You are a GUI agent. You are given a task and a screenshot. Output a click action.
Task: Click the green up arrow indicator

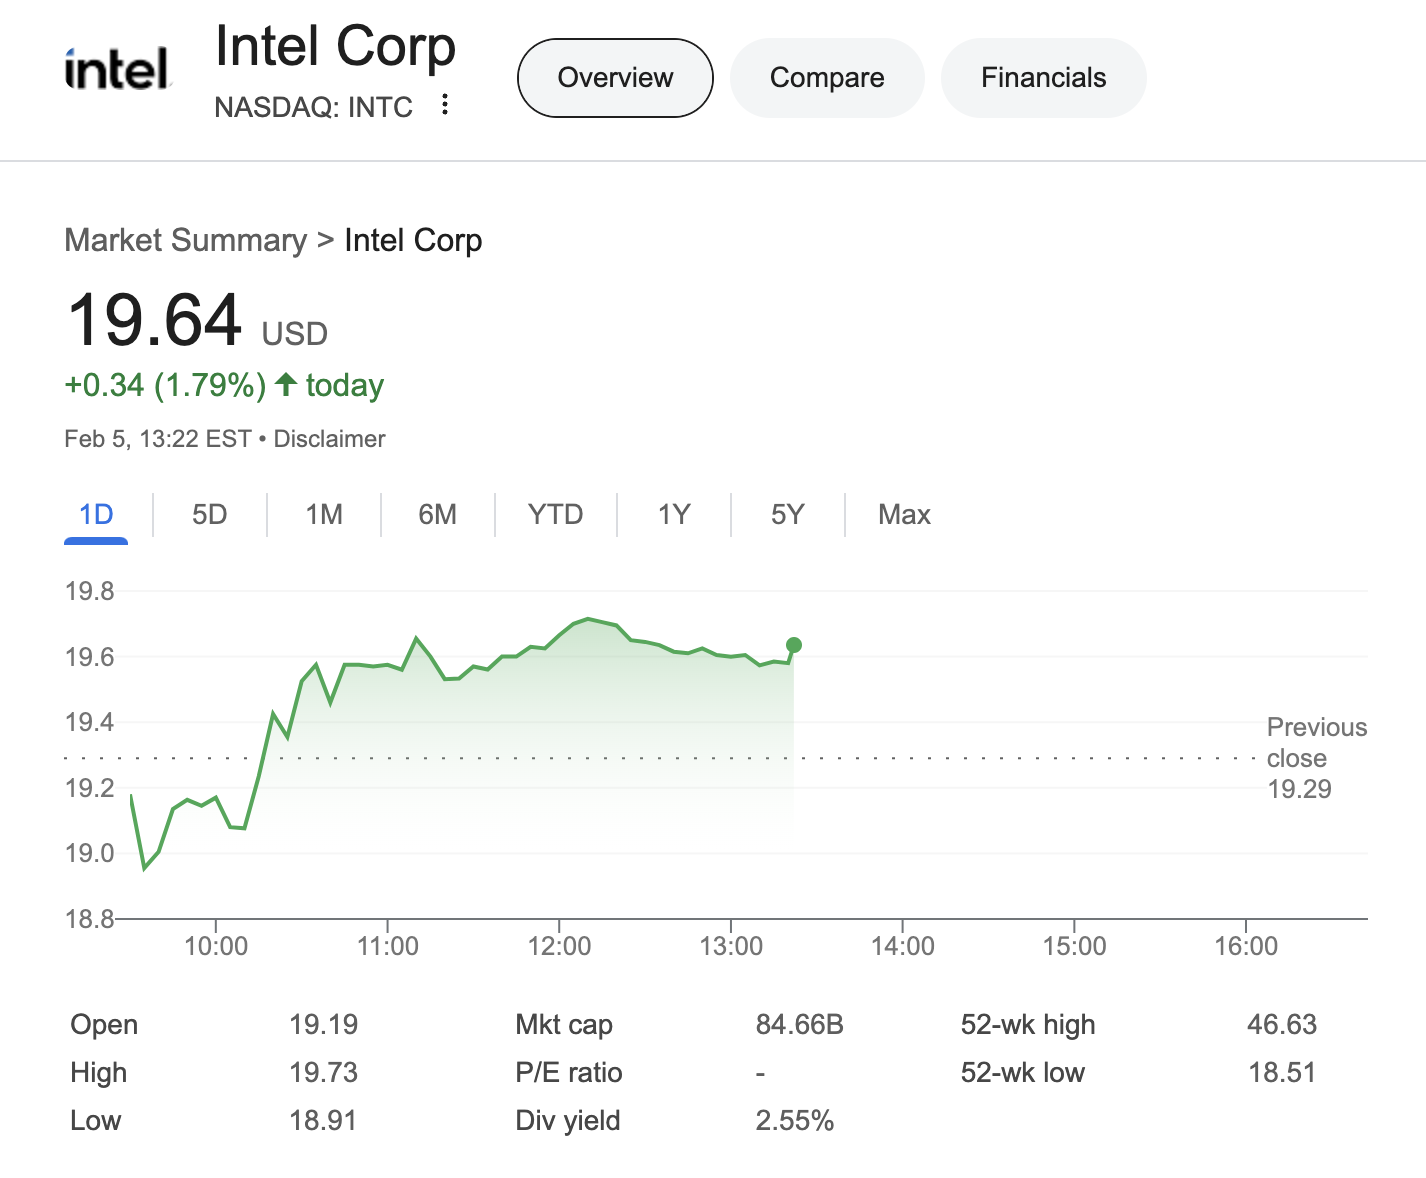tap(286, 384)
